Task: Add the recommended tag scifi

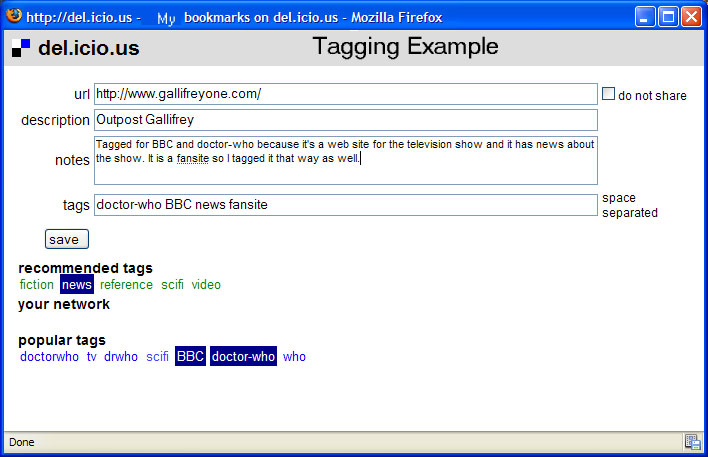Action: tap(172, 284)
